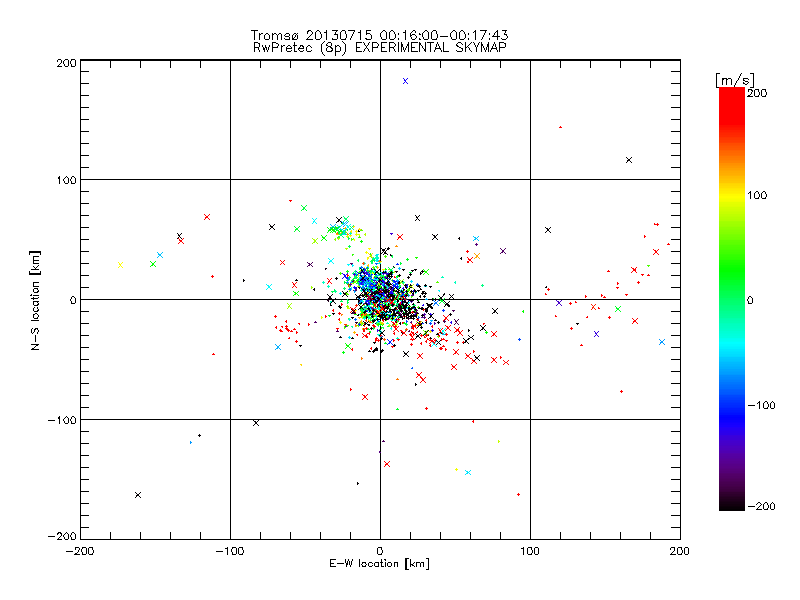Click the N-S axis tick label '100'

point(66,180)
